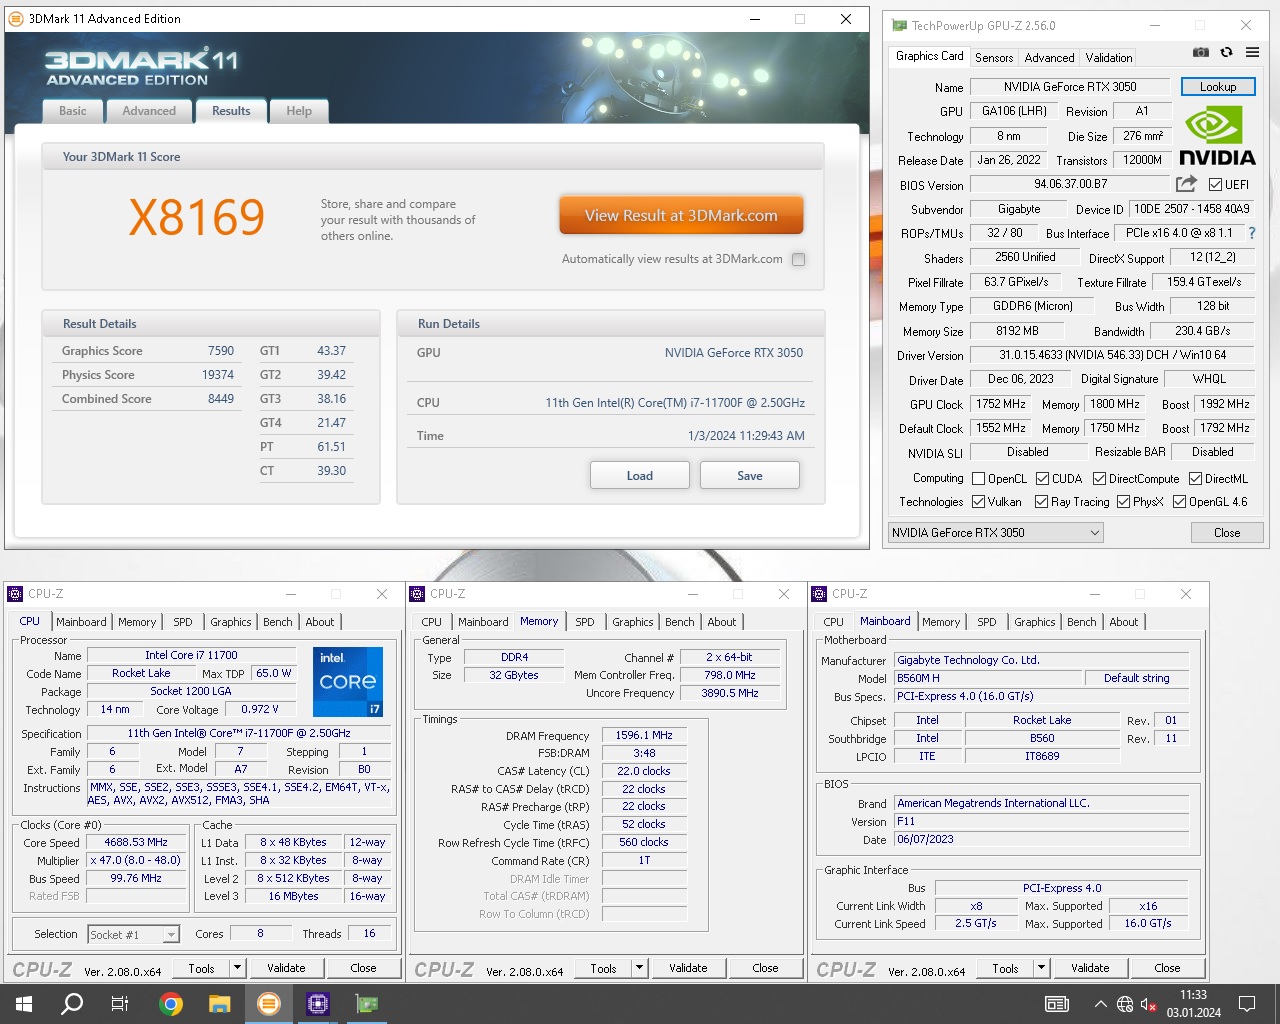Switch to CPU-Z taskbar icon
This screenshot has height=1024, width=1280.
[318, 1004]
